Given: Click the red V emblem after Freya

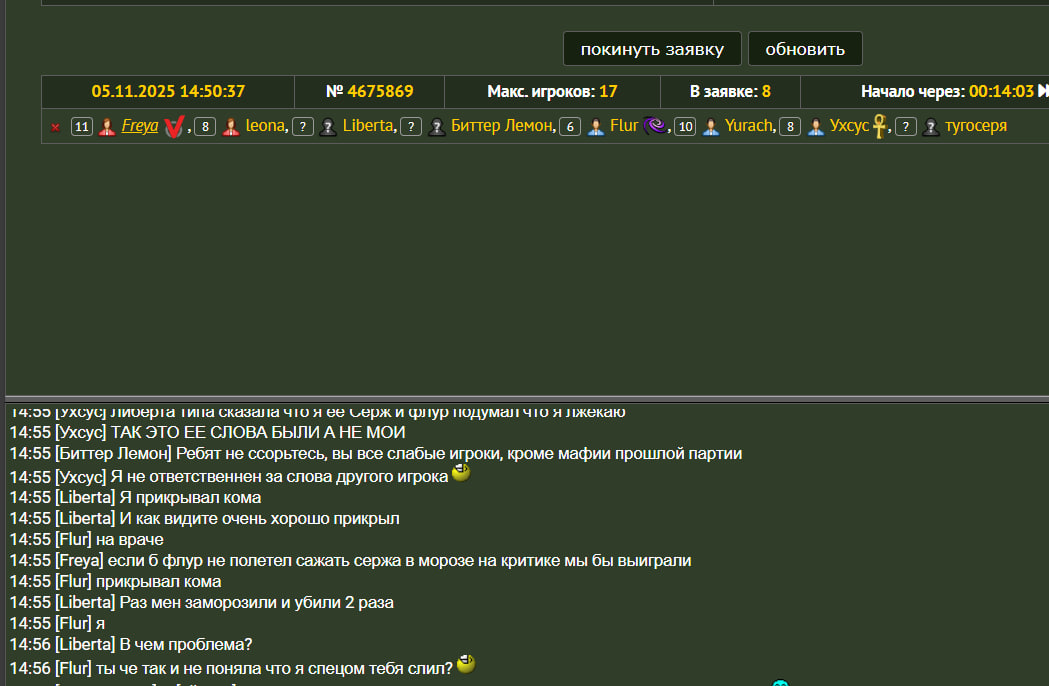Looking at the screenshot, I should (174, 126).
